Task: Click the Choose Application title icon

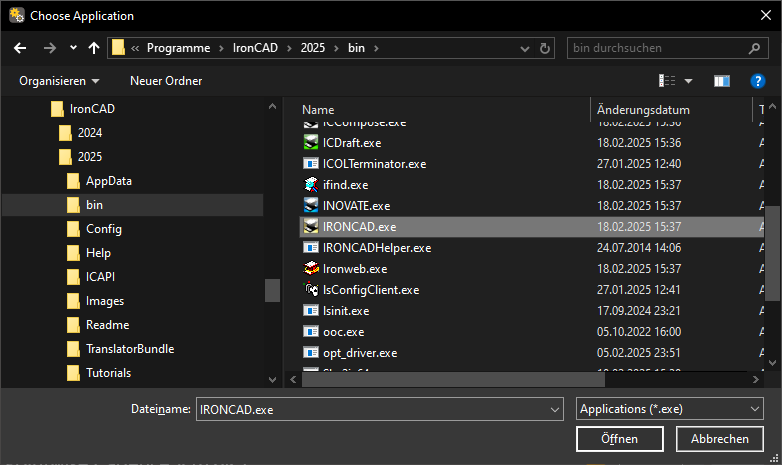Action: point(16,15)
